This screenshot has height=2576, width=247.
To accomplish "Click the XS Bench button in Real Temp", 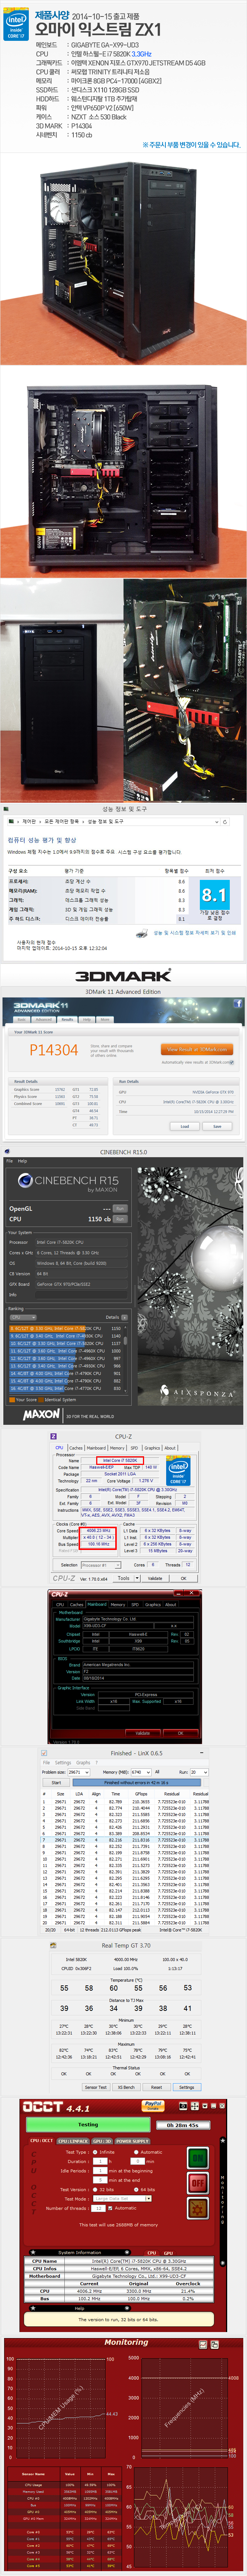I will [x=126, y=2087].
